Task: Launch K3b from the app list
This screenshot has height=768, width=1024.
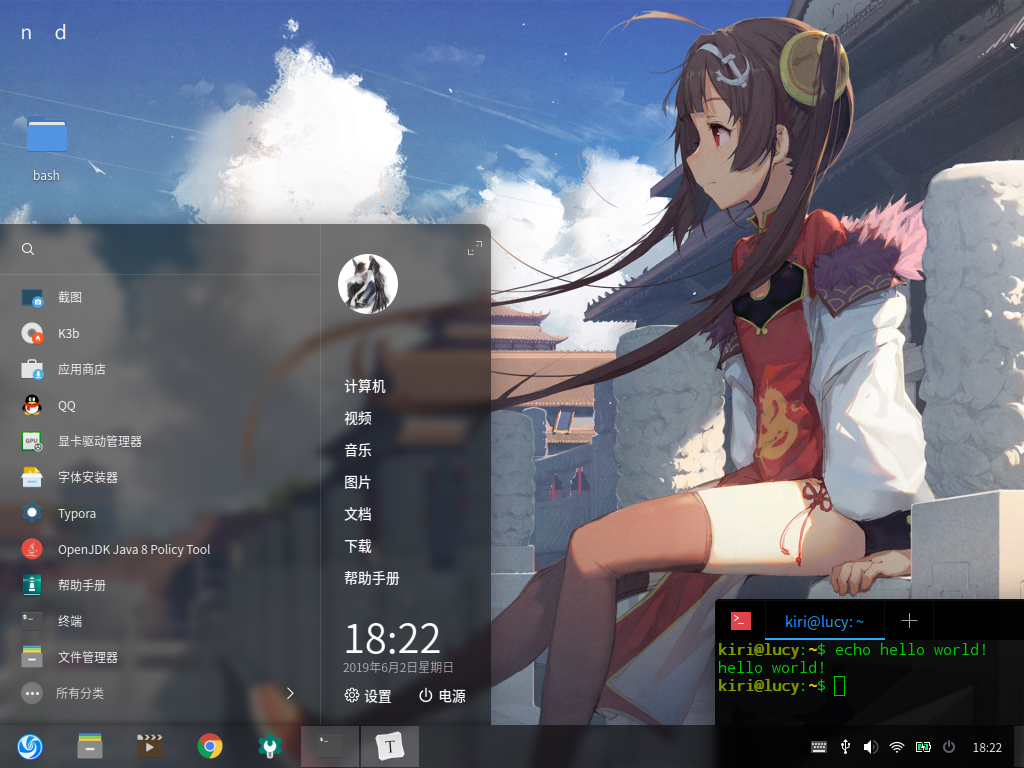Action: click(68, 333)
